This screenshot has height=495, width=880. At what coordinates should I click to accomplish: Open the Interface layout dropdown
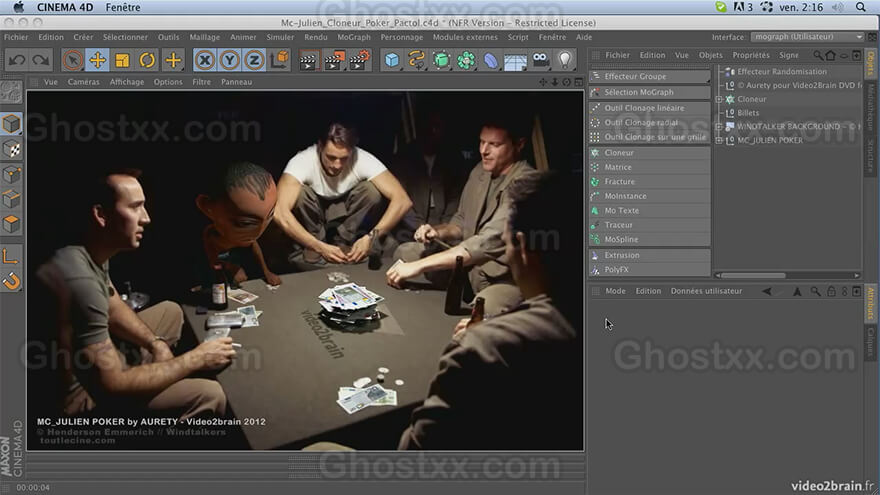(x=808, y=37)
